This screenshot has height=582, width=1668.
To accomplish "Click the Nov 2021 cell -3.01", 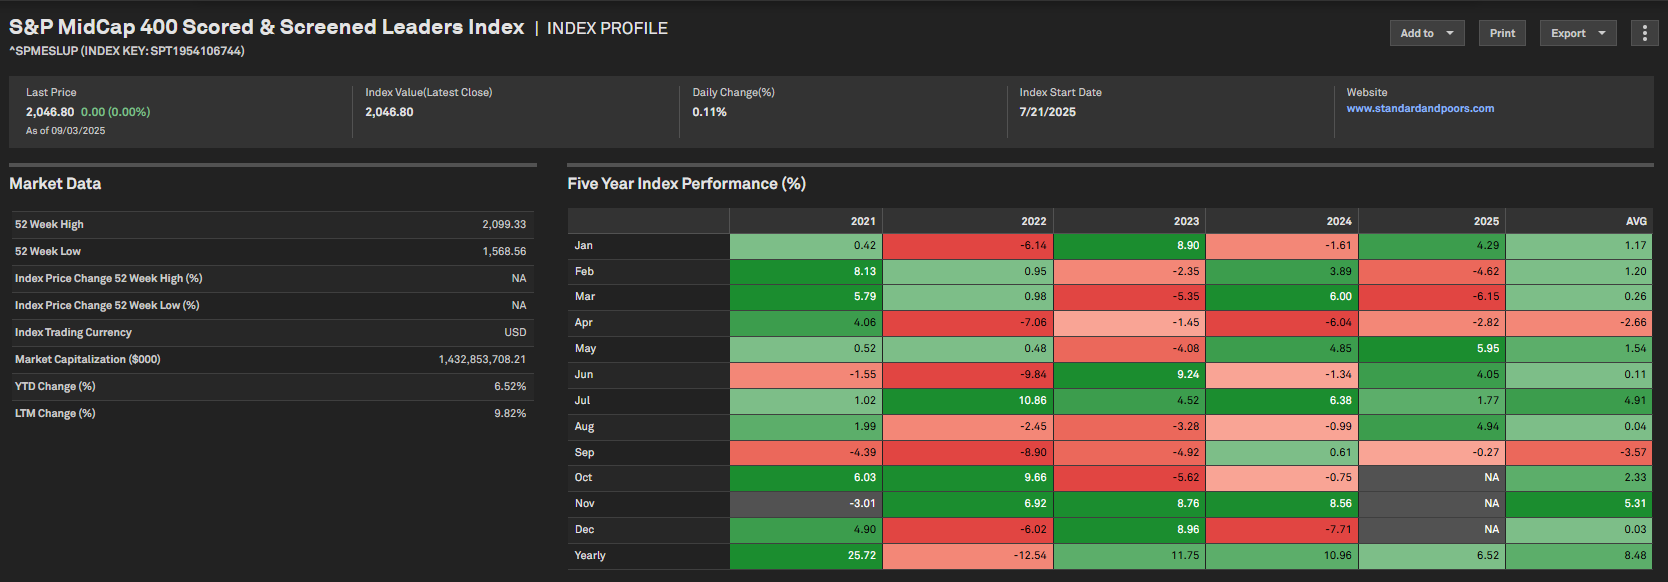I will [x=806, y=504].
